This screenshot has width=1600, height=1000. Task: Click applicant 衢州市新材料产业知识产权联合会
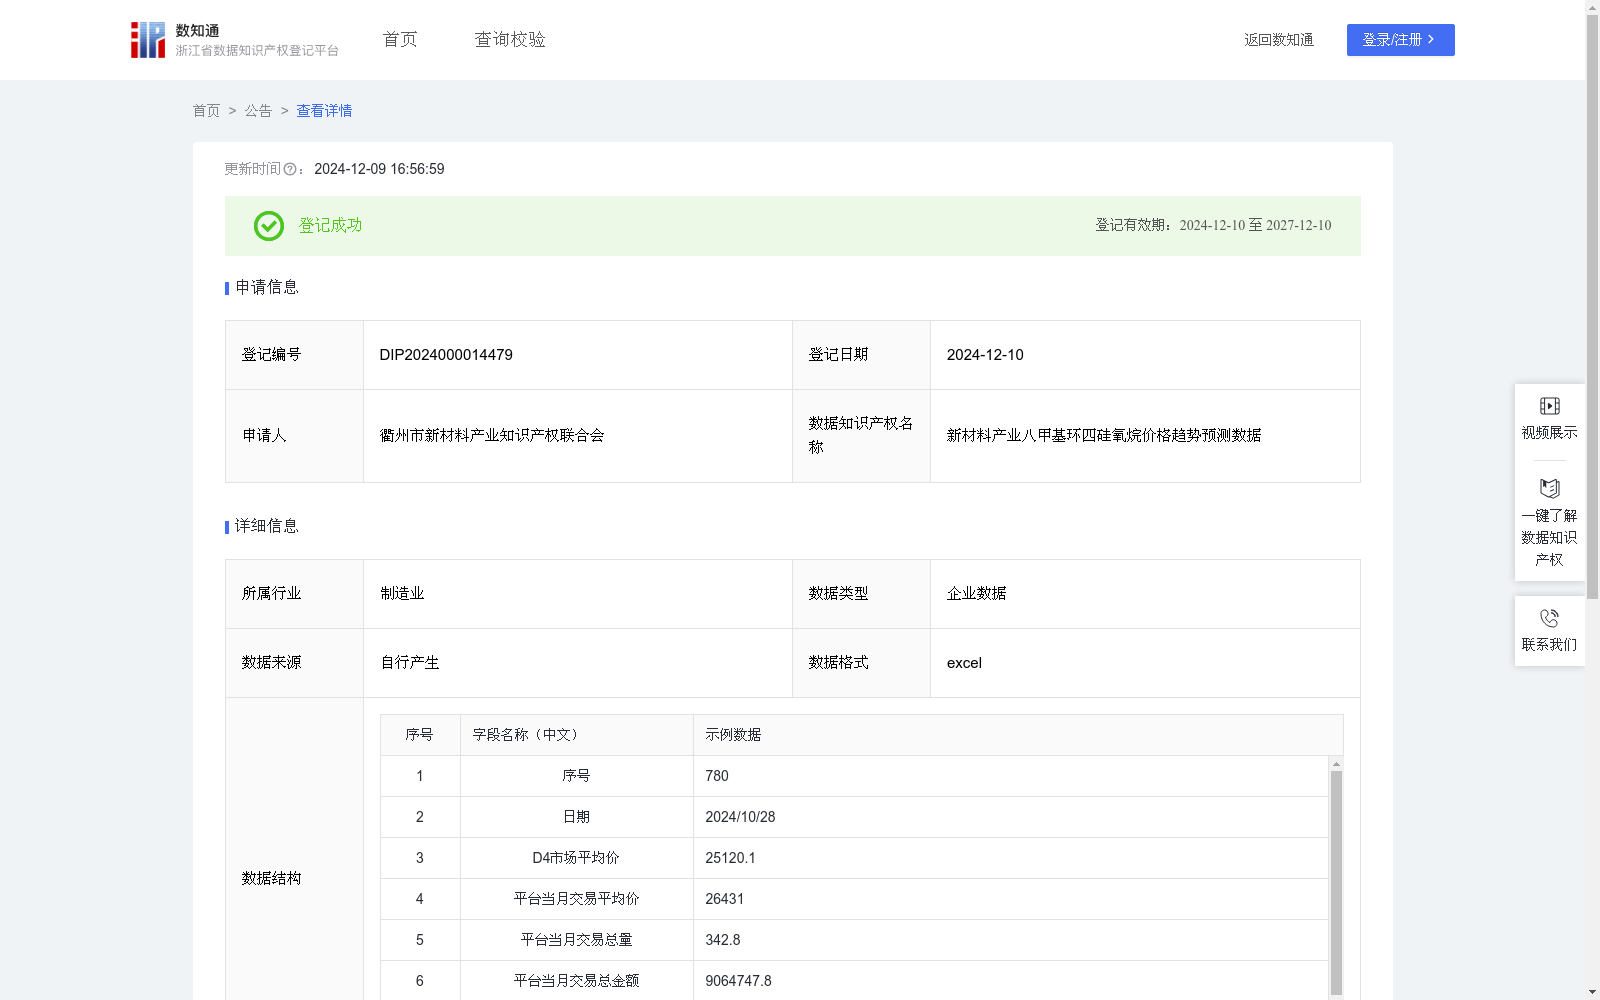[492, 436]
